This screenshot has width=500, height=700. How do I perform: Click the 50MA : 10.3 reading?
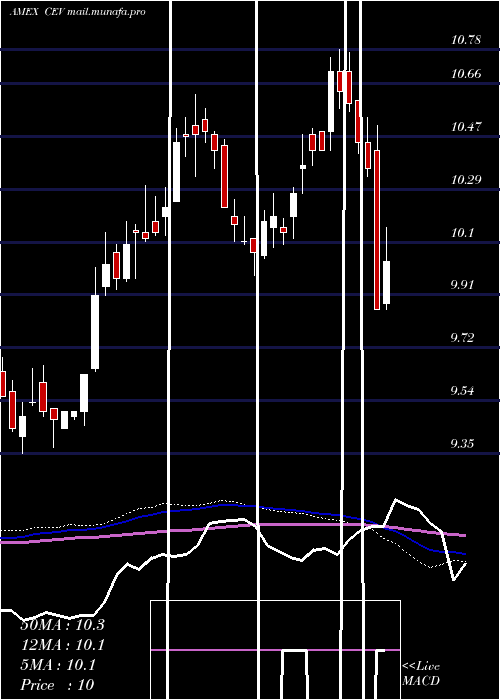coord(62,625)
